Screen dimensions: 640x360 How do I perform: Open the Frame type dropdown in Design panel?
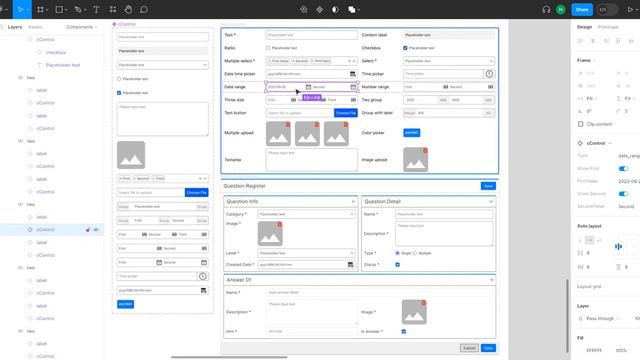tap(586, 60)
